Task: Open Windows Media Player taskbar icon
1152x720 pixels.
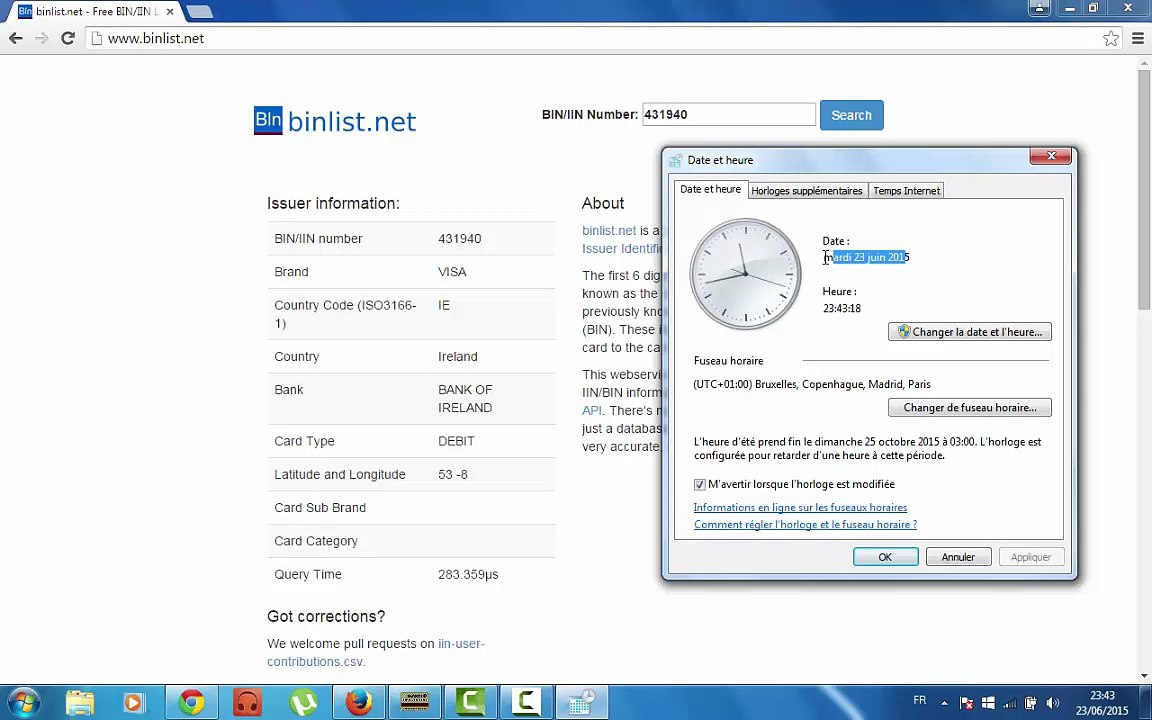Action: tap(134, 703)
